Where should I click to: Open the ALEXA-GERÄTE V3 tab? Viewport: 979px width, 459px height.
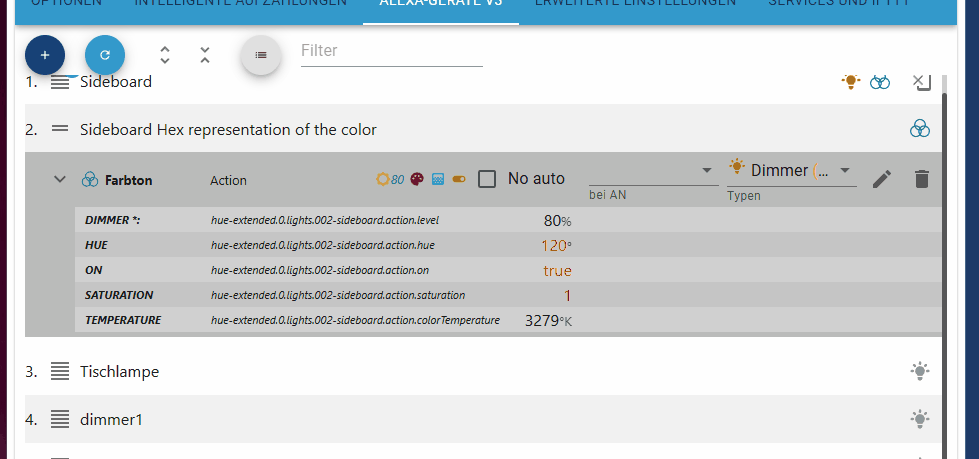tap(440, 4)
